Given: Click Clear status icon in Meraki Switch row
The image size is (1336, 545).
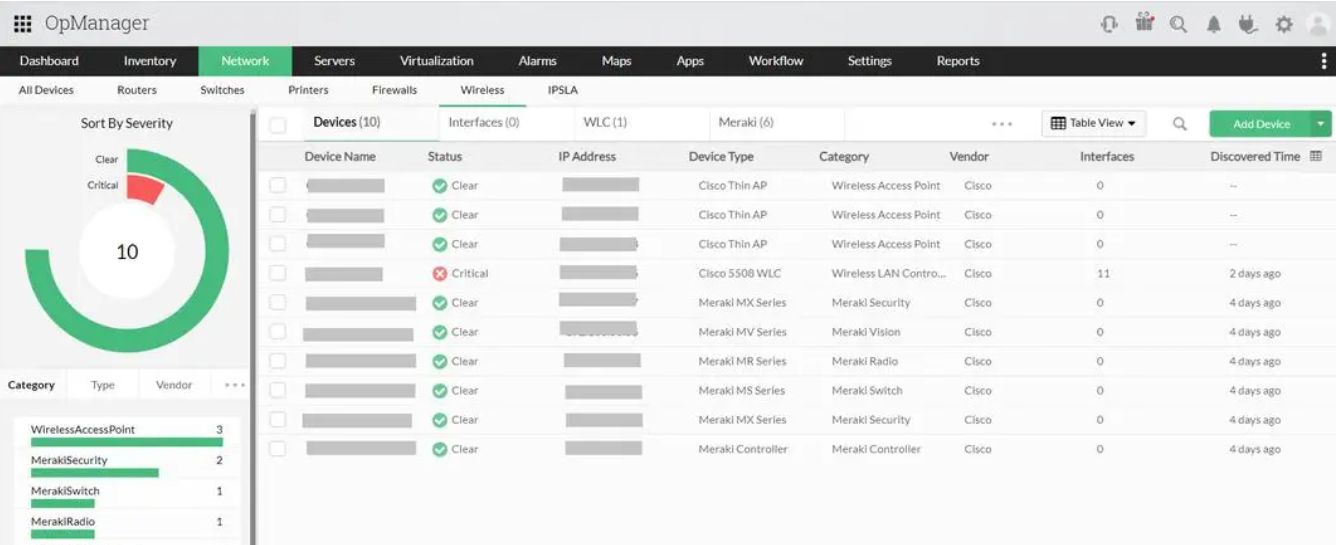Looking at the screenshot, I should tap(439, 390).
